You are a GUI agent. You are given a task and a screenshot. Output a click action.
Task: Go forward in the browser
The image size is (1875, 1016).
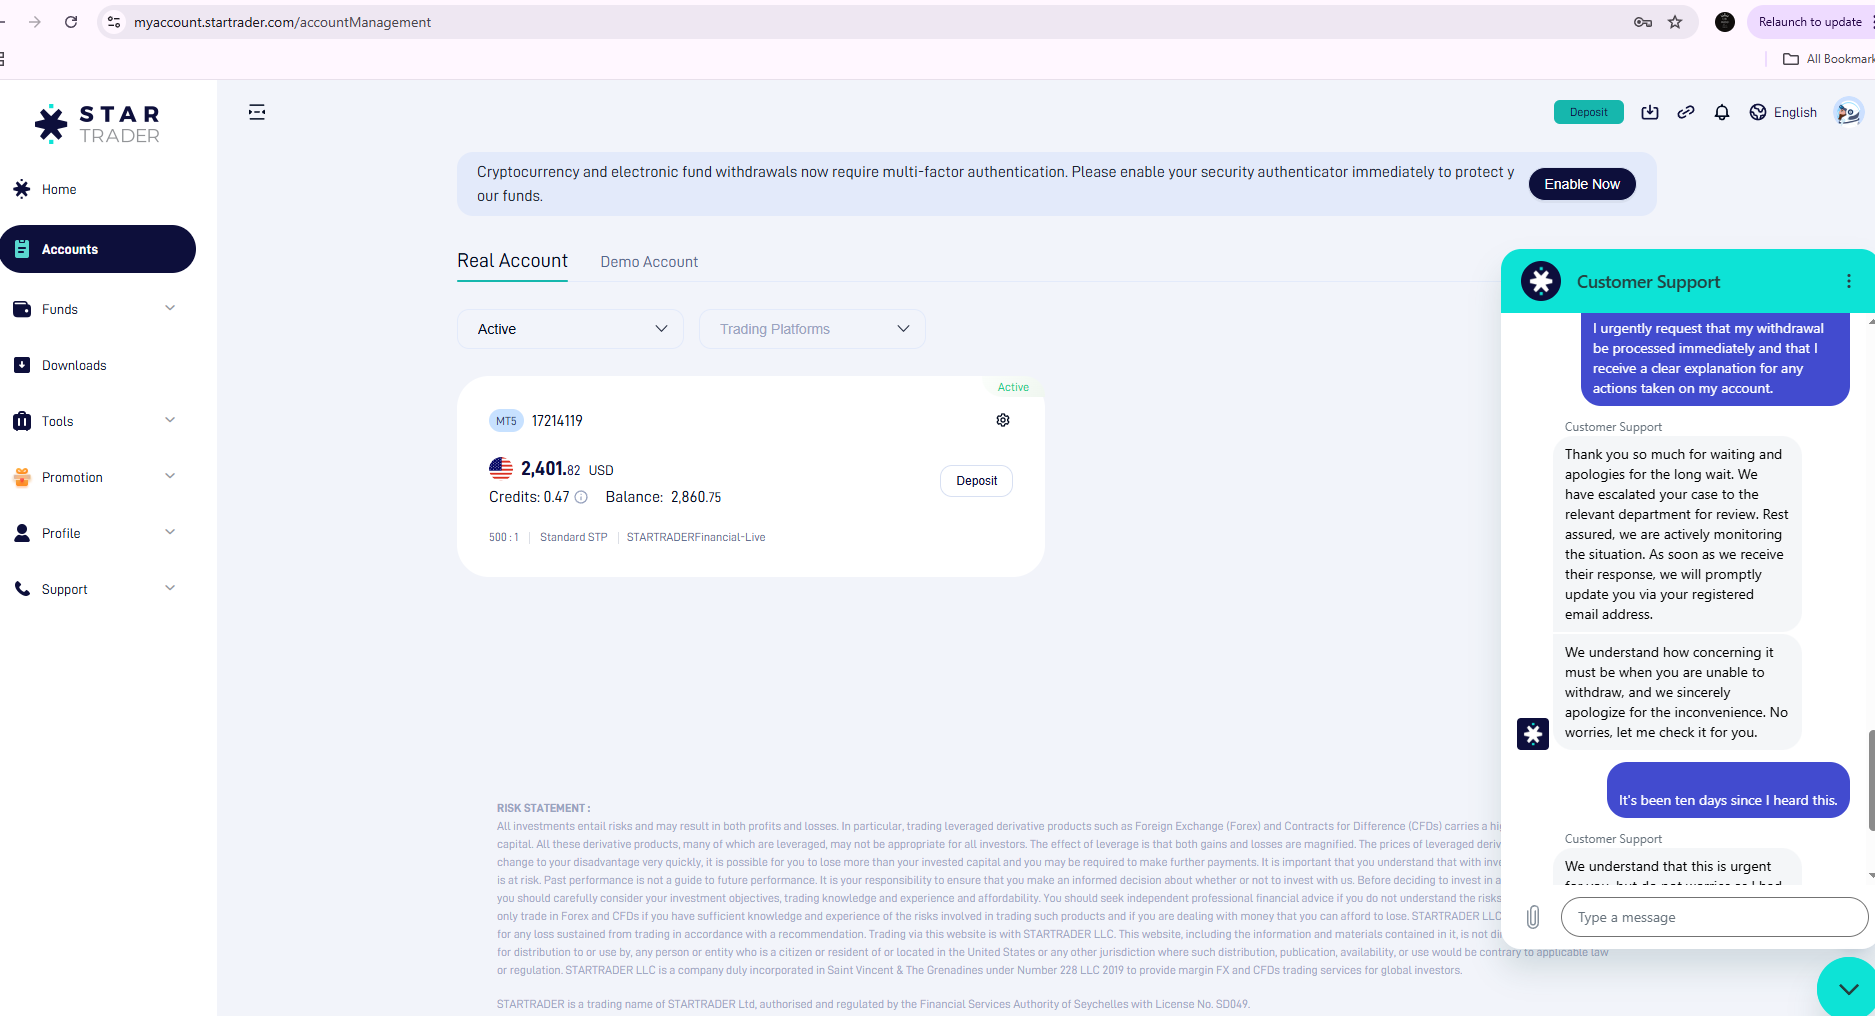(x=35, y=22)
